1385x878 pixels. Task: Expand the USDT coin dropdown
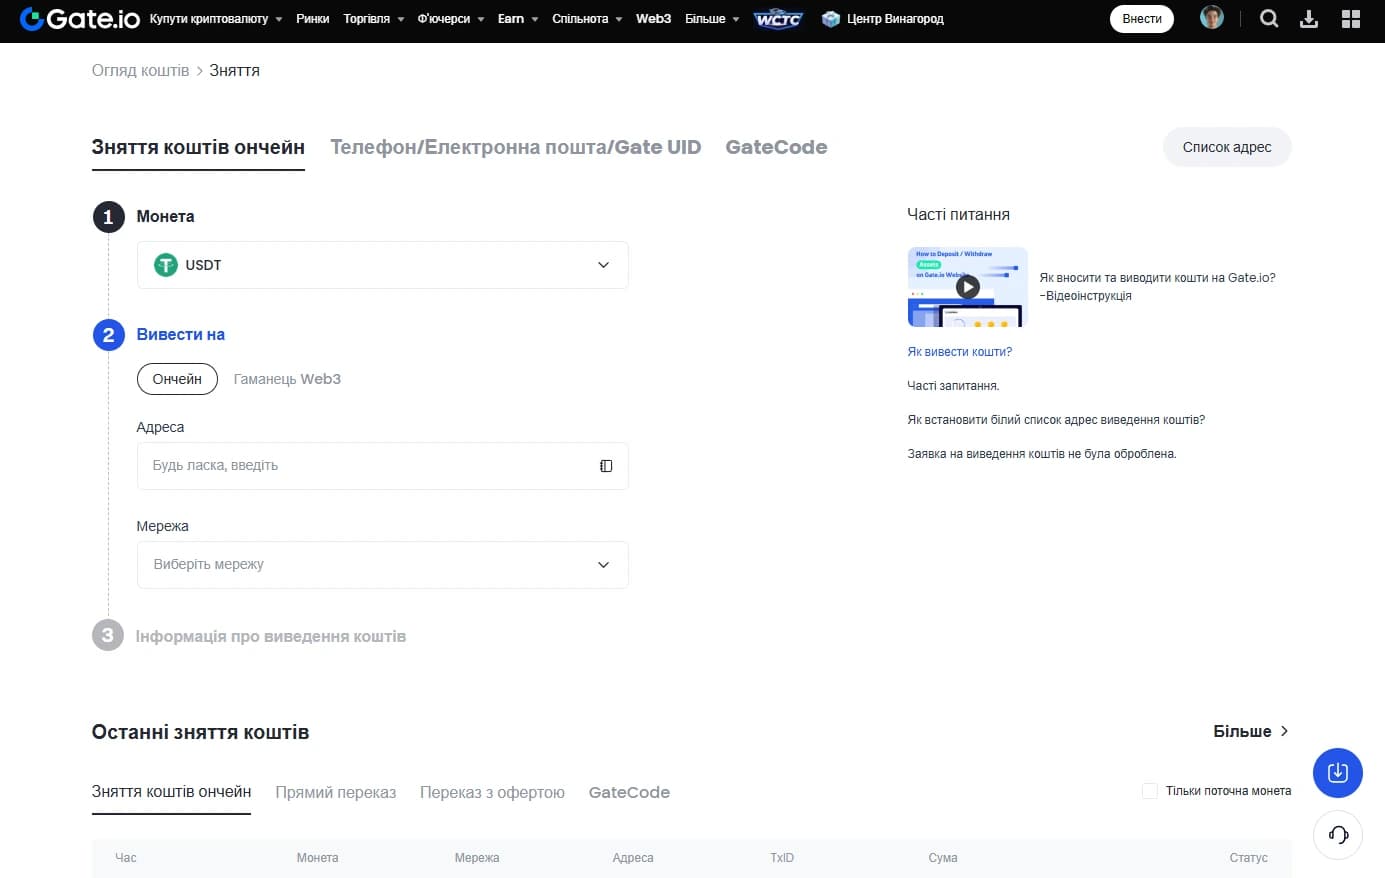click(382, 265)
